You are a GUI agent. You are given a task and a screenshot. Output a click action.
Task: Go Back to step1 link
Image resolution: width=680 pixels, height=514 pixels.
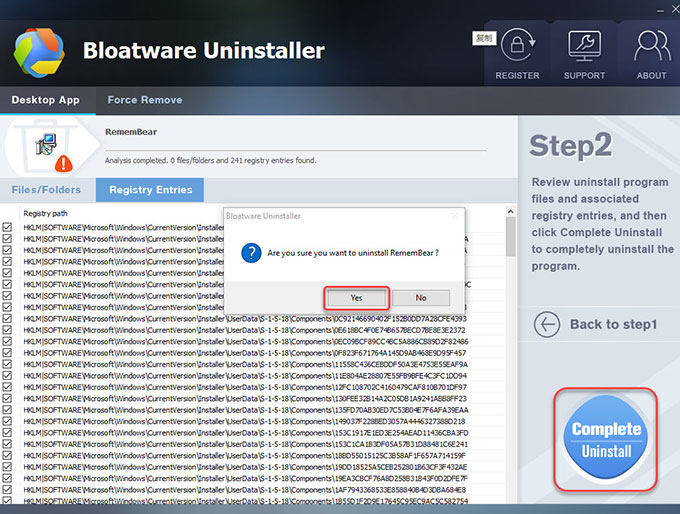613,324
